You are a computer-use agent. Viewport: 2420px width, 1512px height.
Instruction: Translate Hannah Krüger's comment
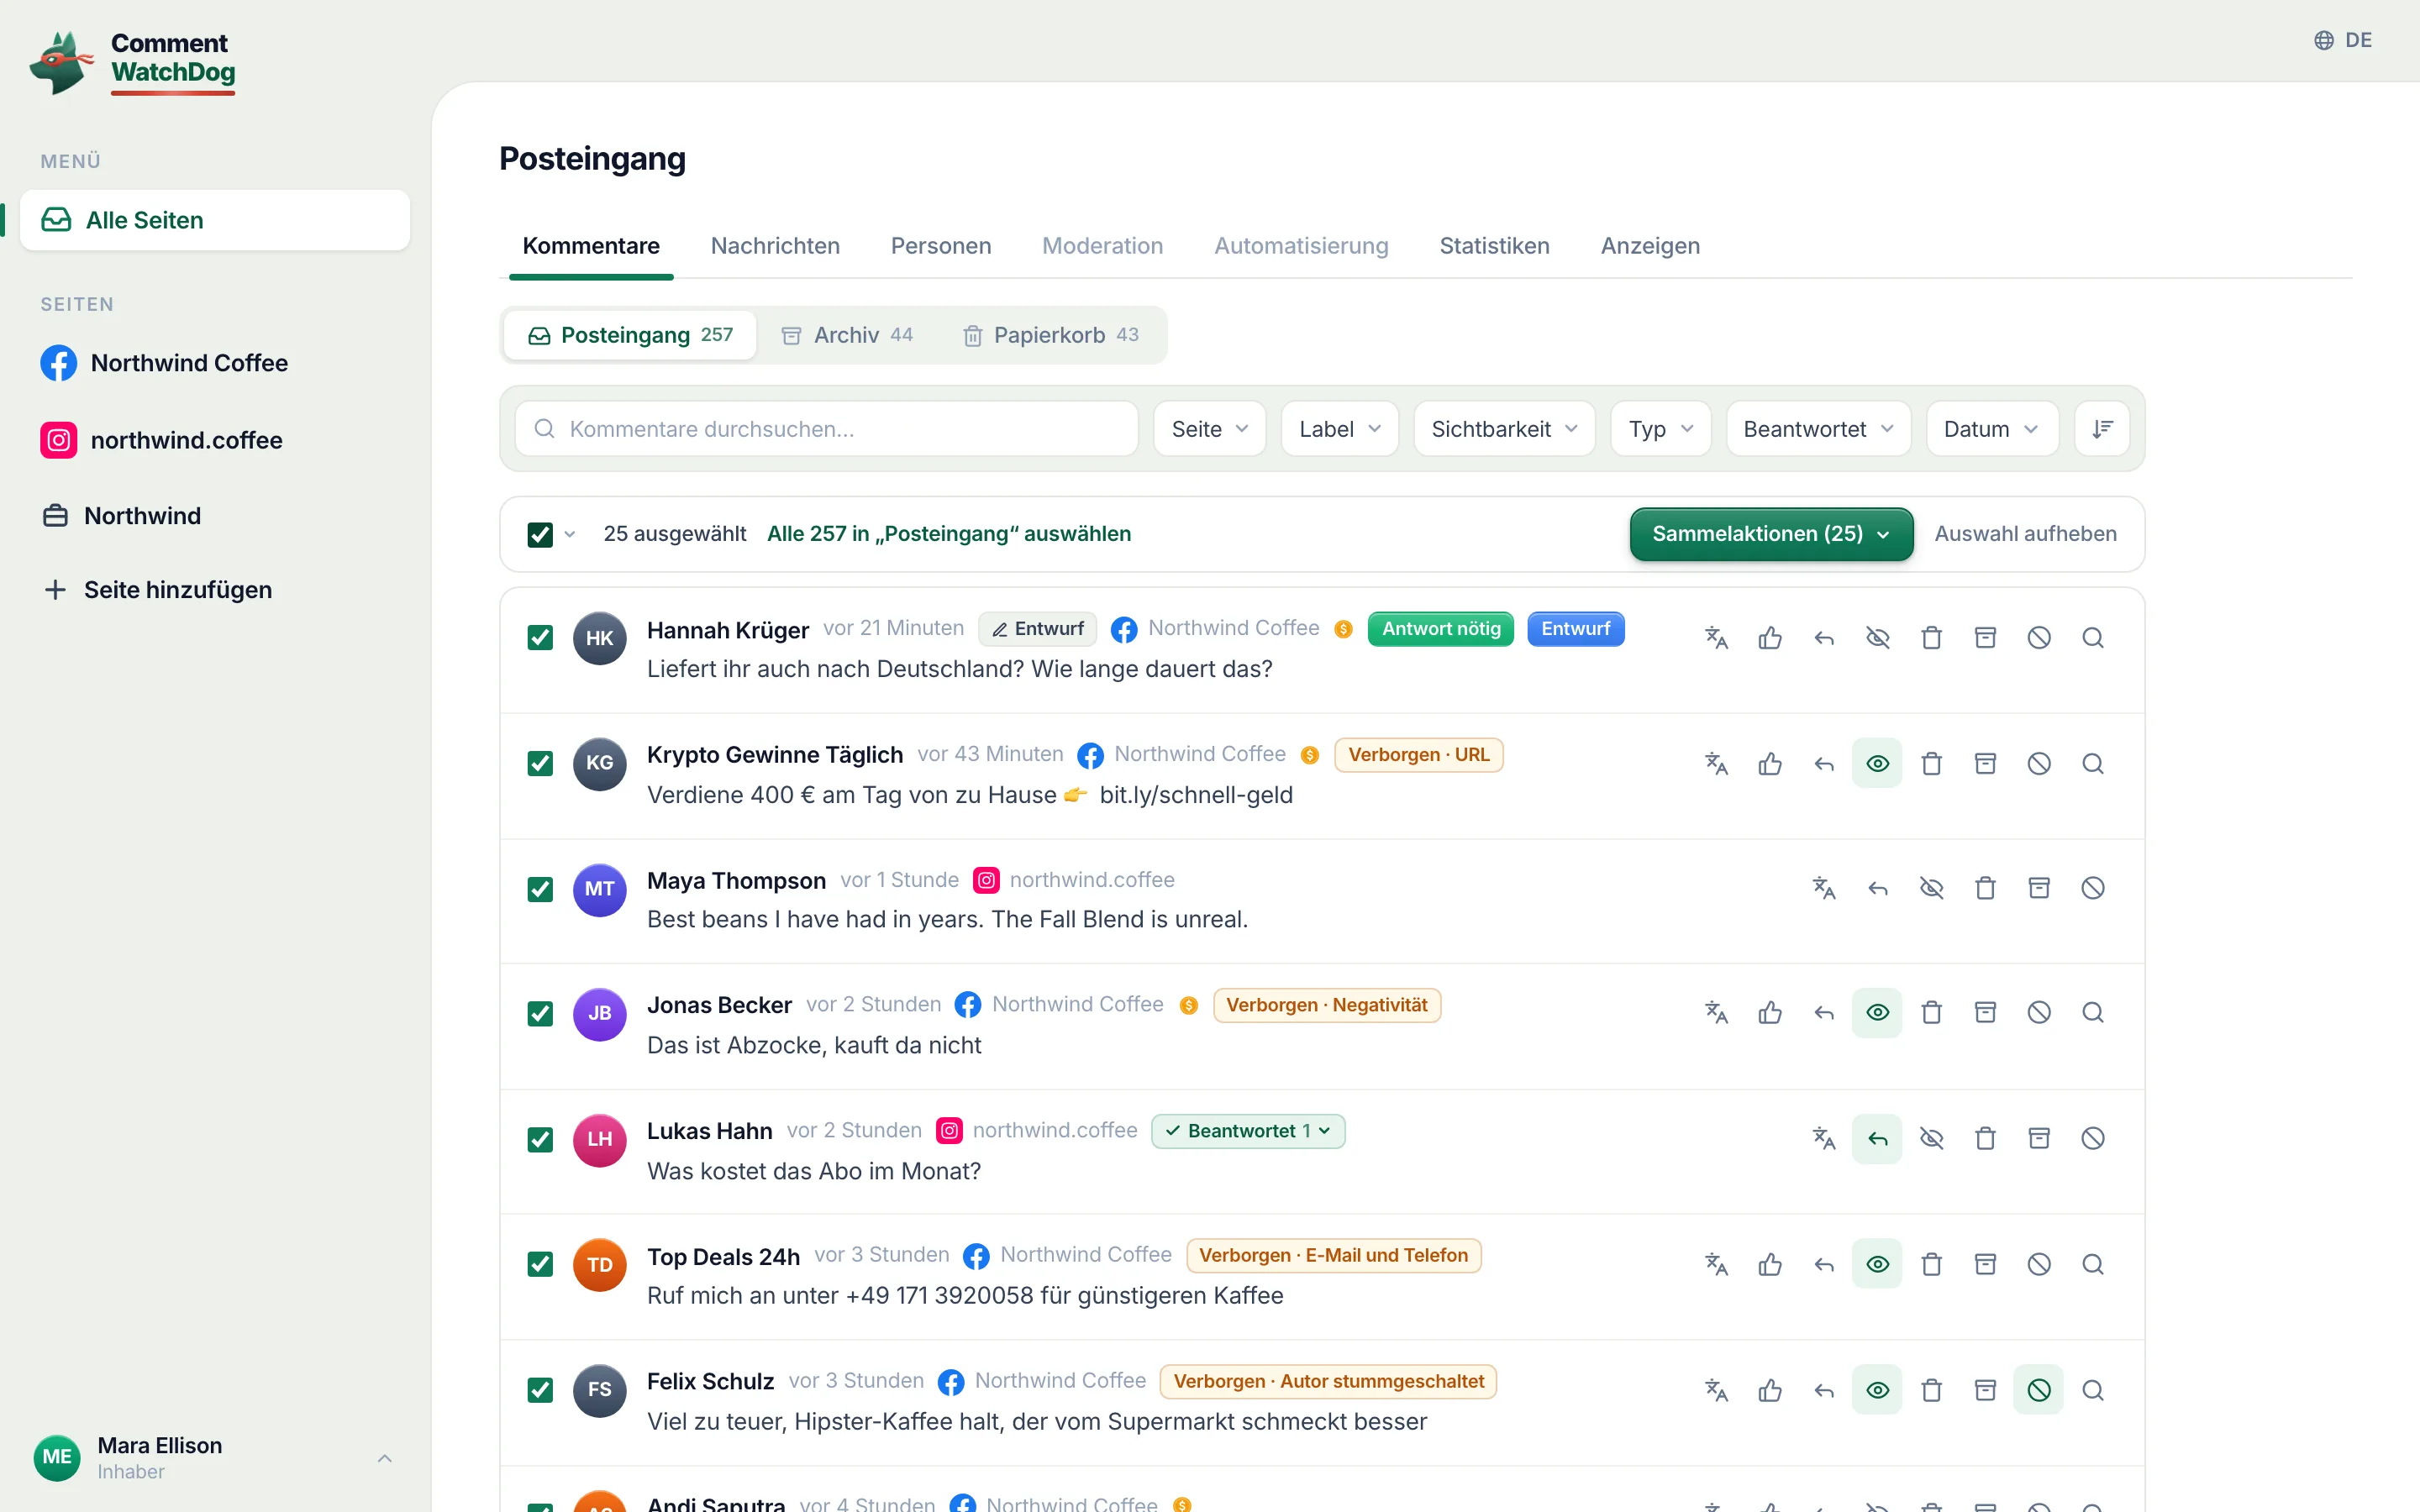1716,638
